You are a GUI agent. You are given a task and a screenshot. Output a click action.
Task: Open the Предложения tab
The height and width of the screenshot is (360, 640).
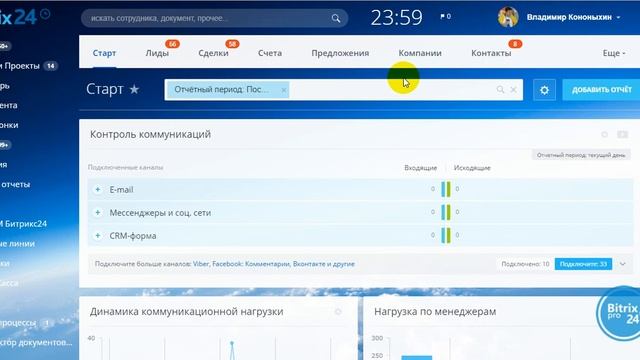[x=340, y=53]
